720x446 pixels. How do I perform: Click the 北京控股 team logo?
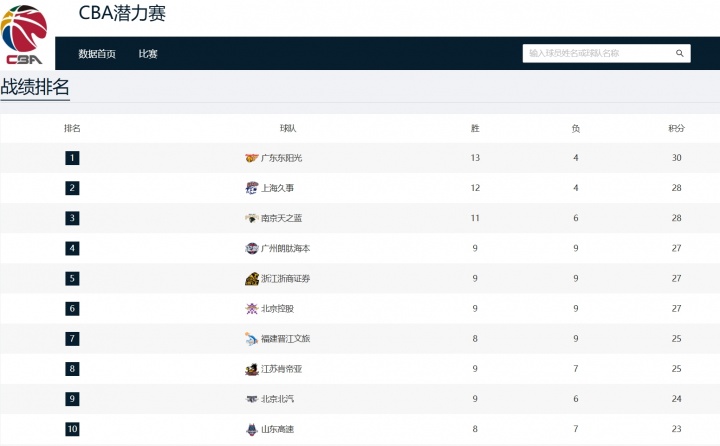252,309
